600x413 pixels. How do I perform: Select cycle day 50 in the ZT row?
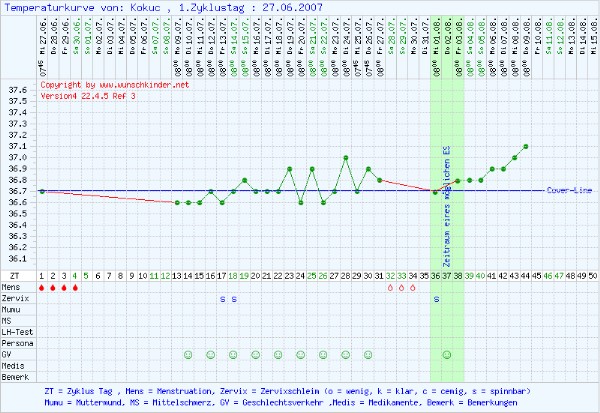click(594, 275)
